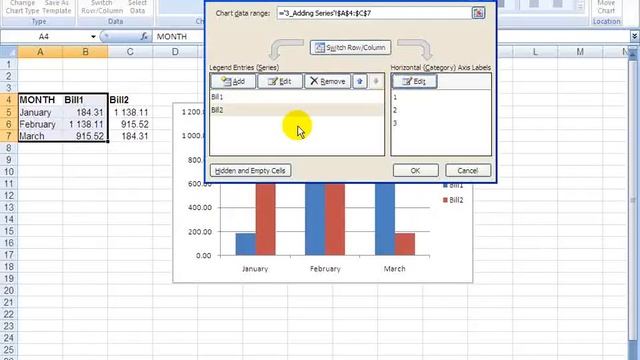Screen dimensions: 640x360
Task: Move the selected series down with the arrow
Action: (x=376, y=81)
